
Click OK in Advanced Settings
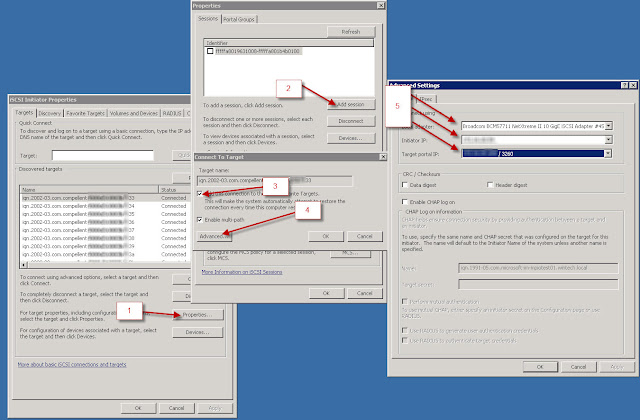click(x=540, y=367)
